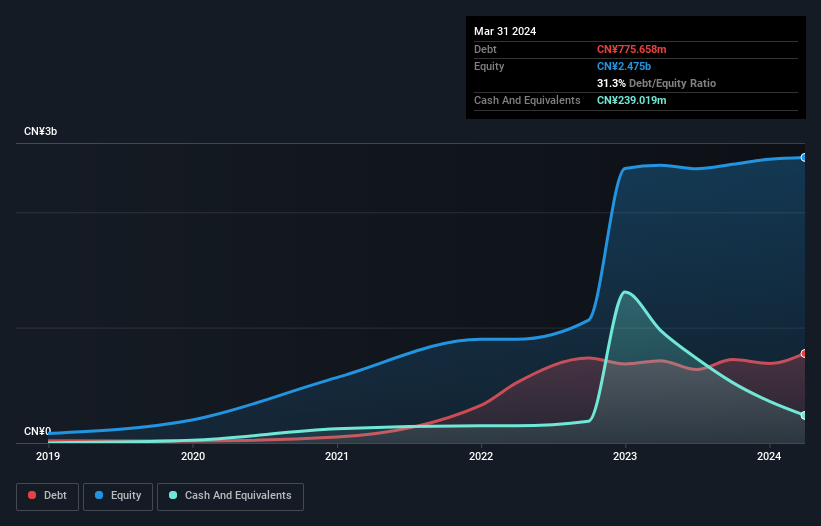The image size is (821, 526).
Task: Click the cash line peak at 2023
Action: (x=625, y=292)
